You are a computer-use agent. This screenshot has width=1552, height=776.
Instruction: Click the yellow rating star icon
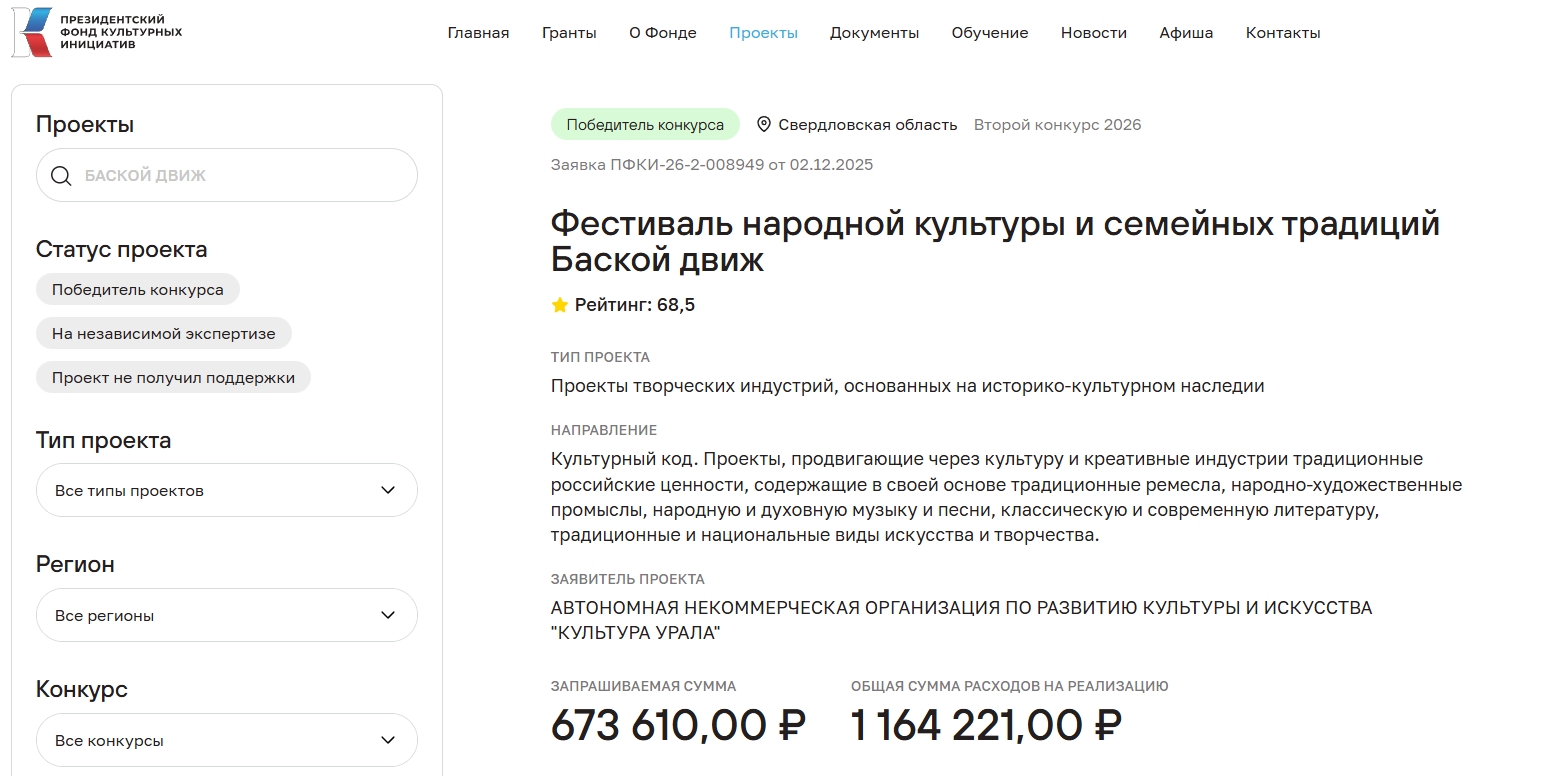coord(560,305)
